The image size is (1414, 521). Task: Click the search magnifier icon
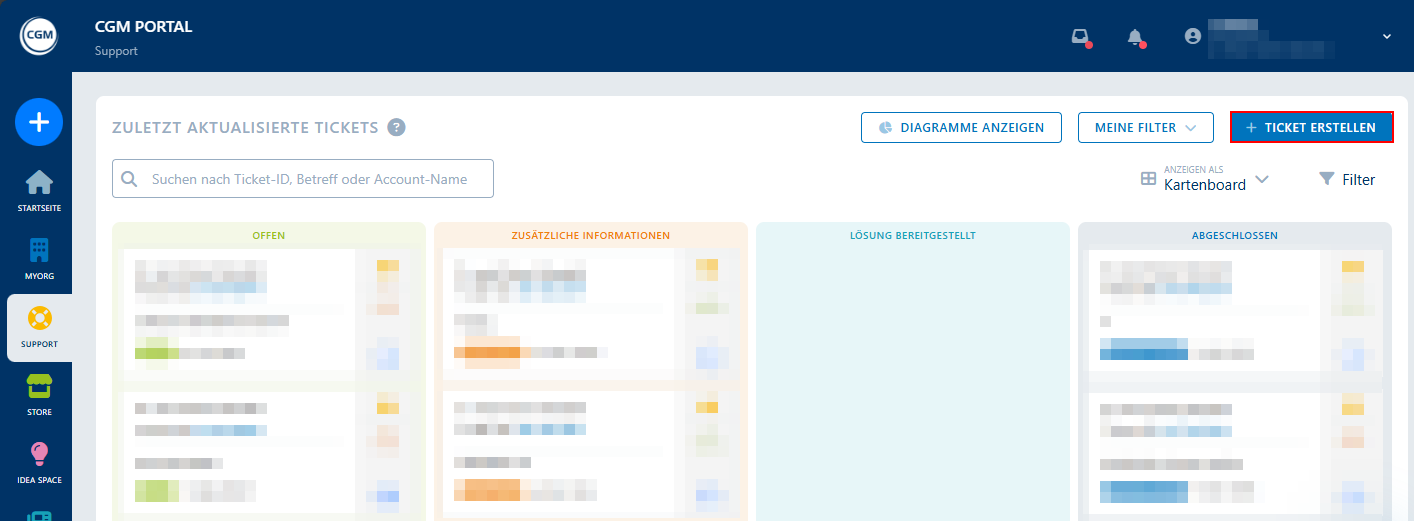(x=130, y=179)
